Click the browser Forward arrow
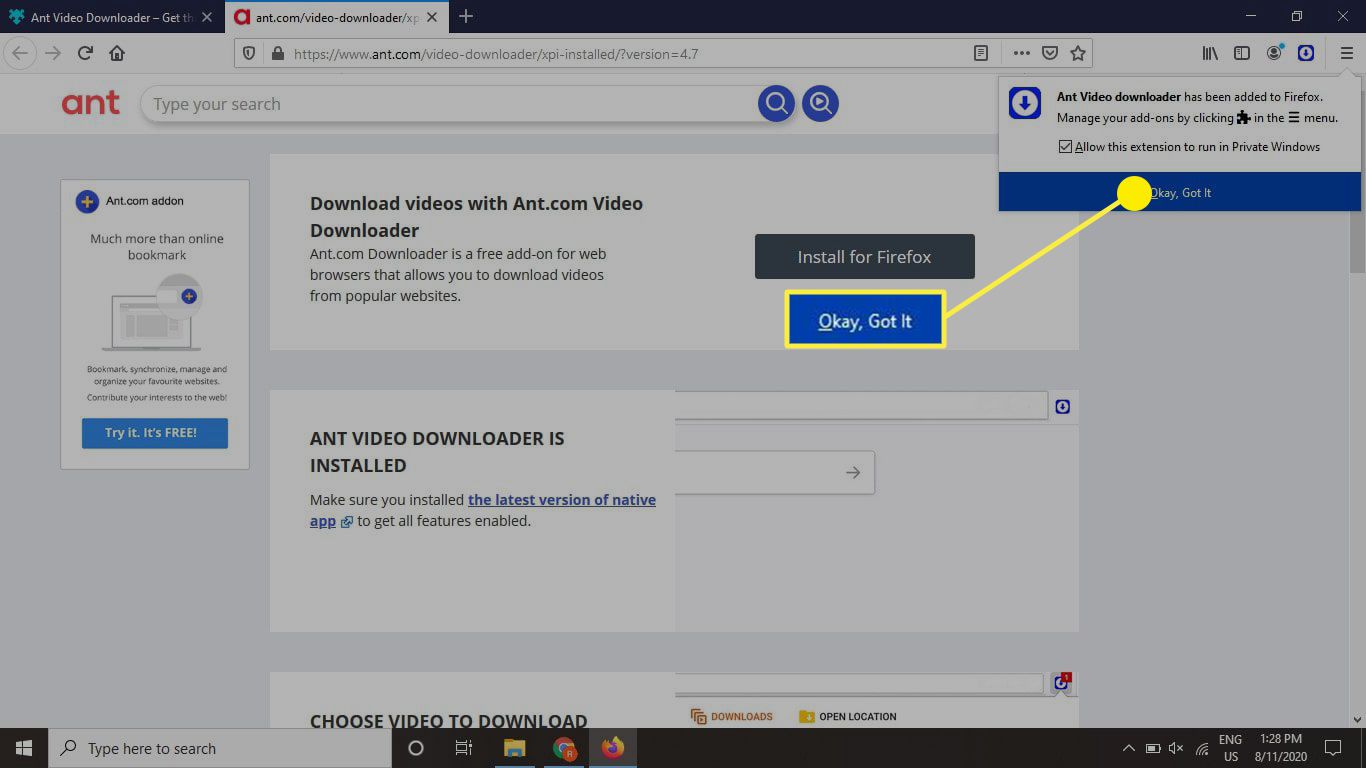This screenshot has width=1366, height=768. [x=53, y=53]
